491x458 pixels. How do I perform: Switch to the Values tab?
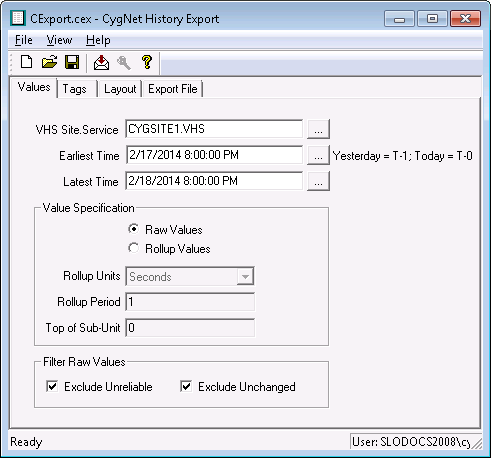click(34, 87)
